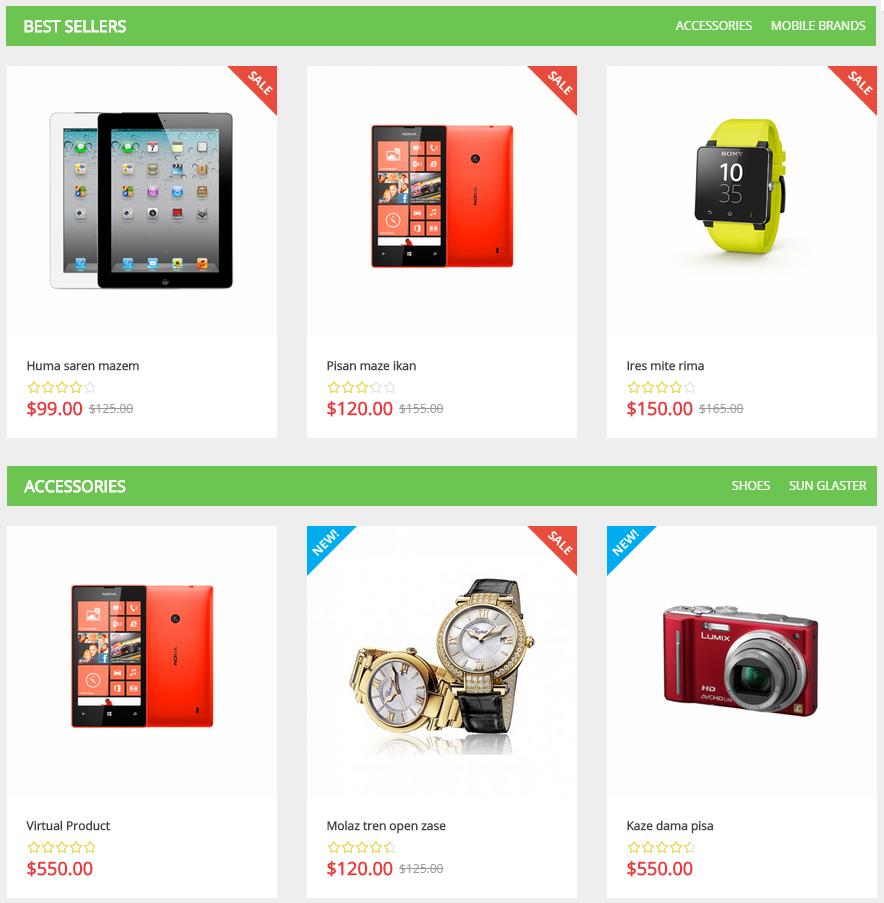Open the Sun Glaster tab

coord(828,486)
